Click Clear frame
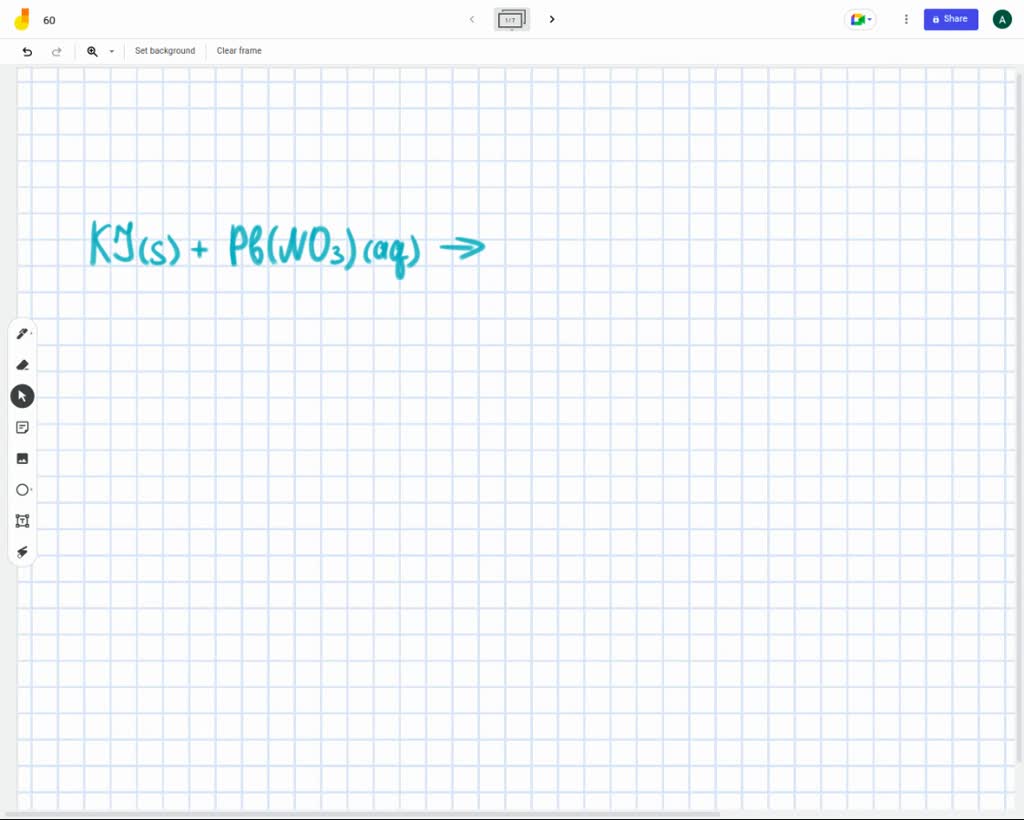This screenshot has width=1024, height=820. click(239, 51)
